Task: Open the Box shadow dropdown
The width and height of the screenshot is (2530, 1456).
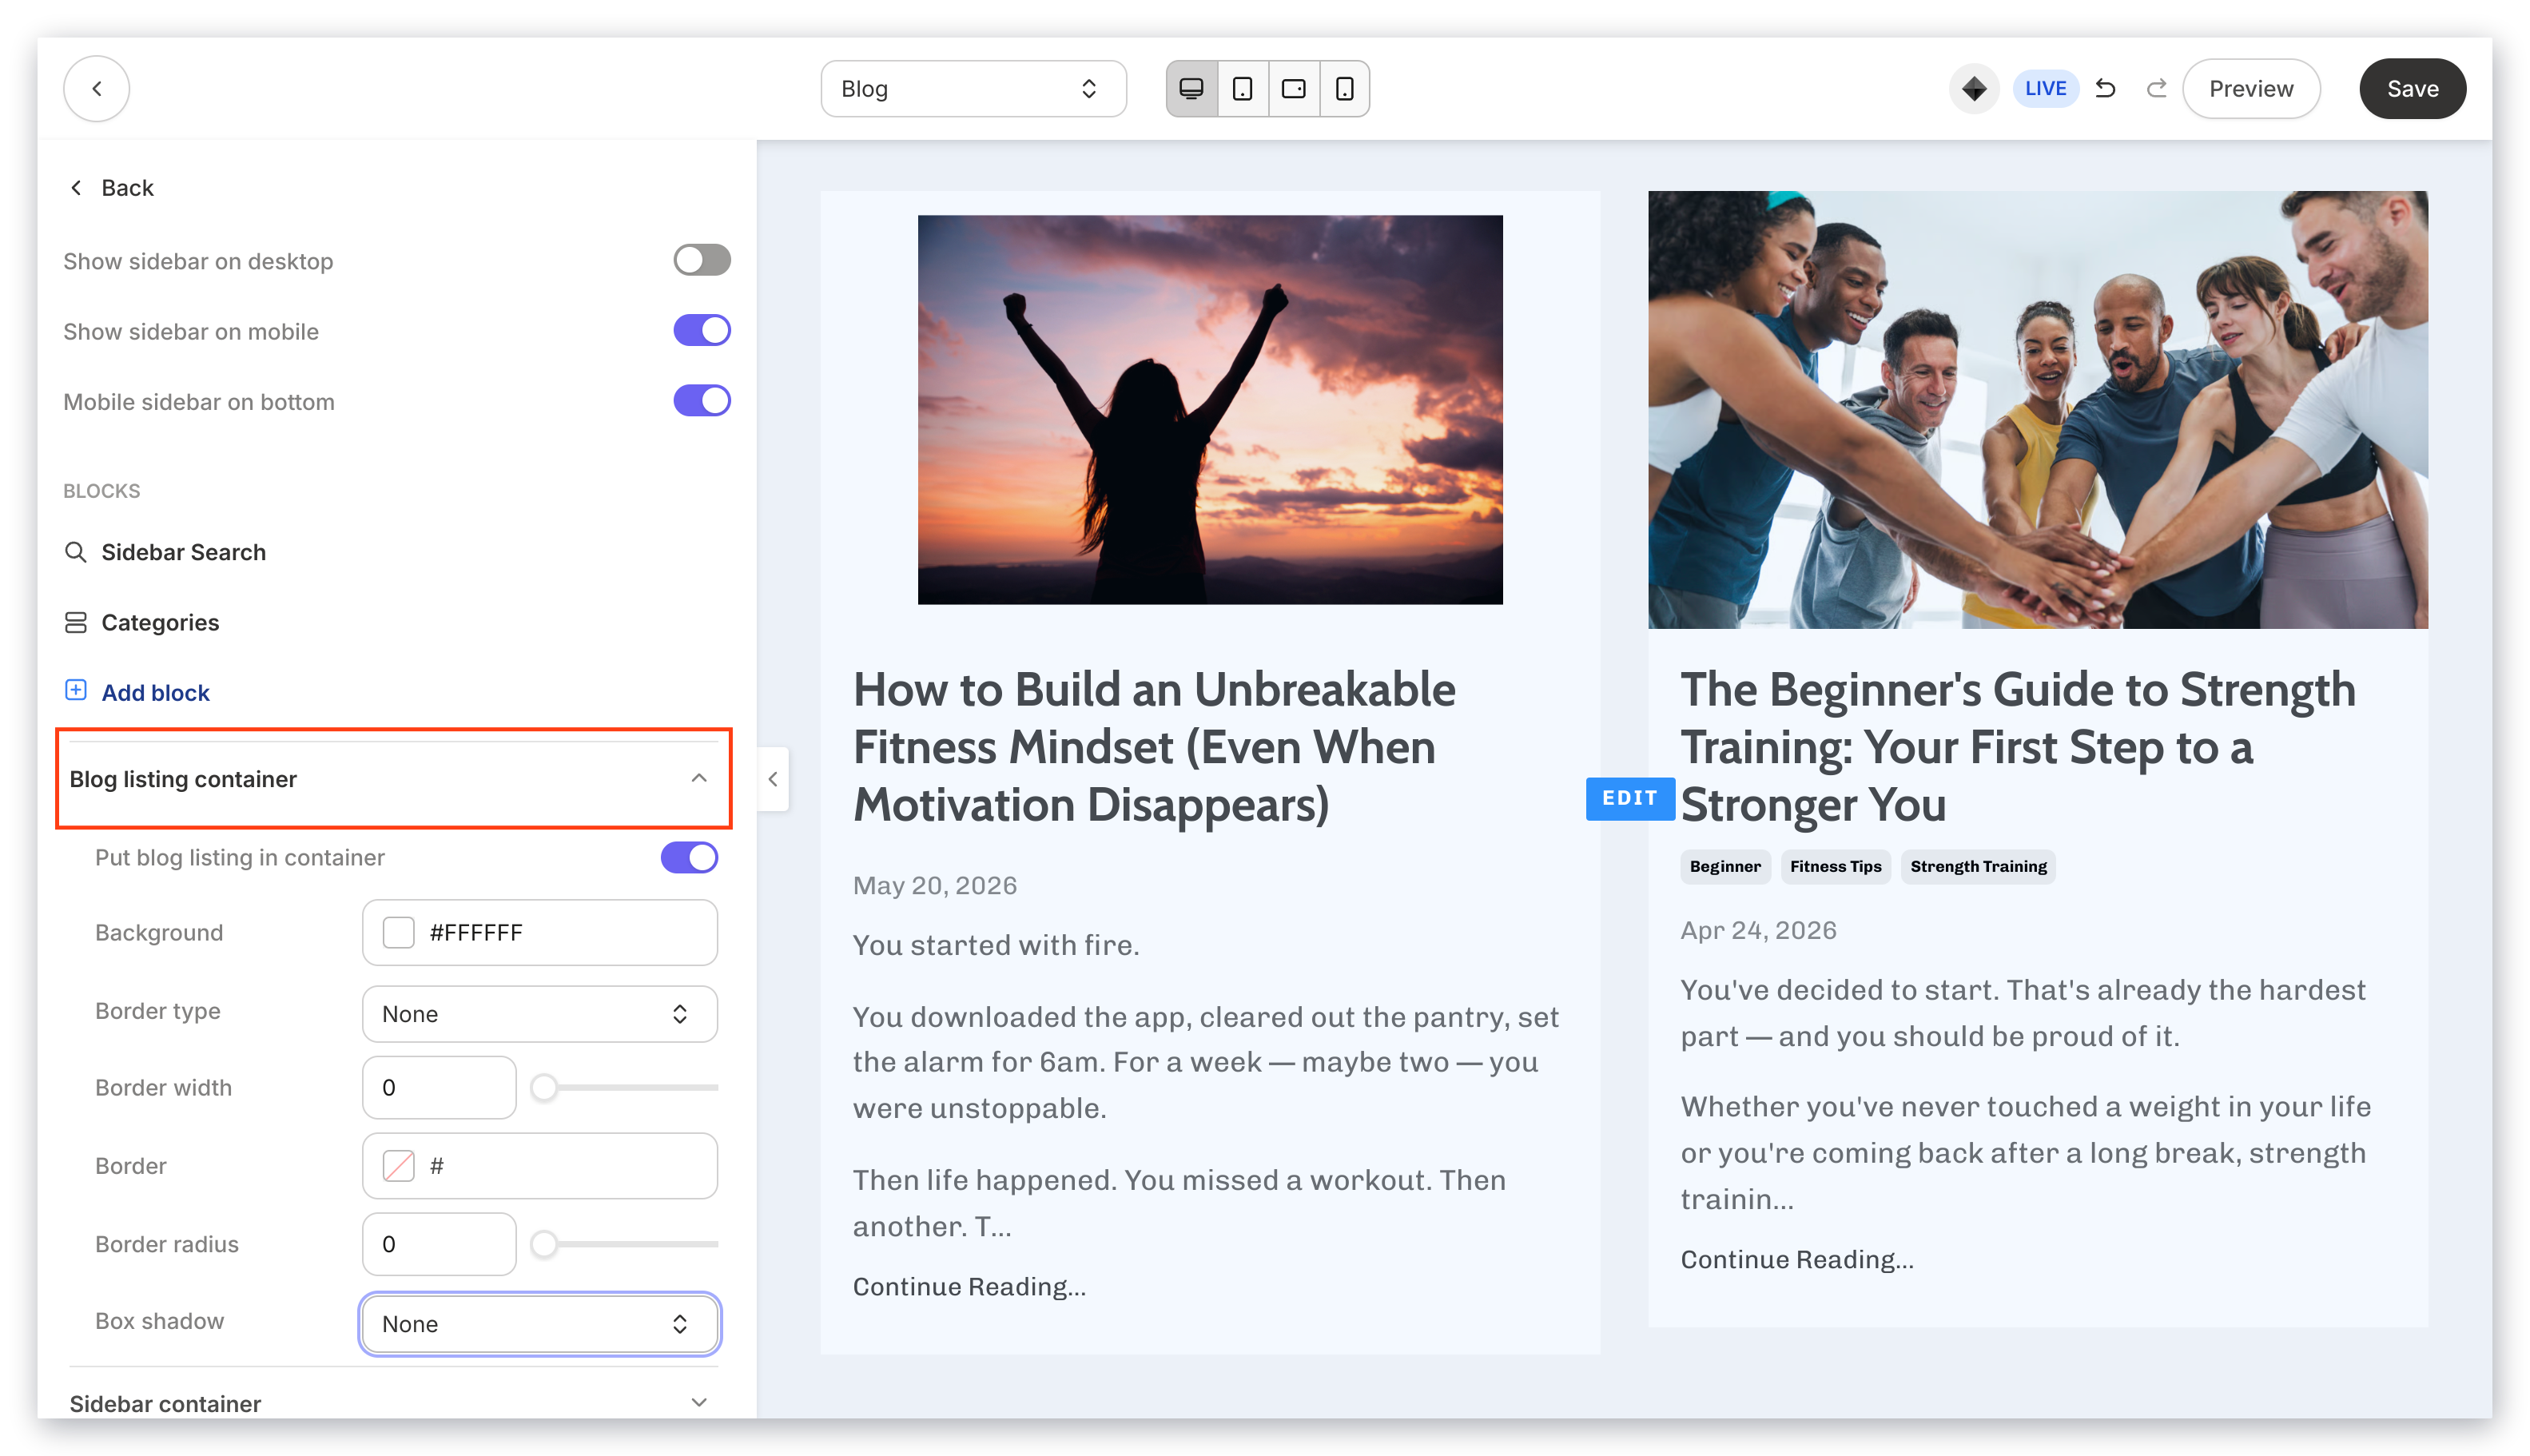Action: point(539,1323)
